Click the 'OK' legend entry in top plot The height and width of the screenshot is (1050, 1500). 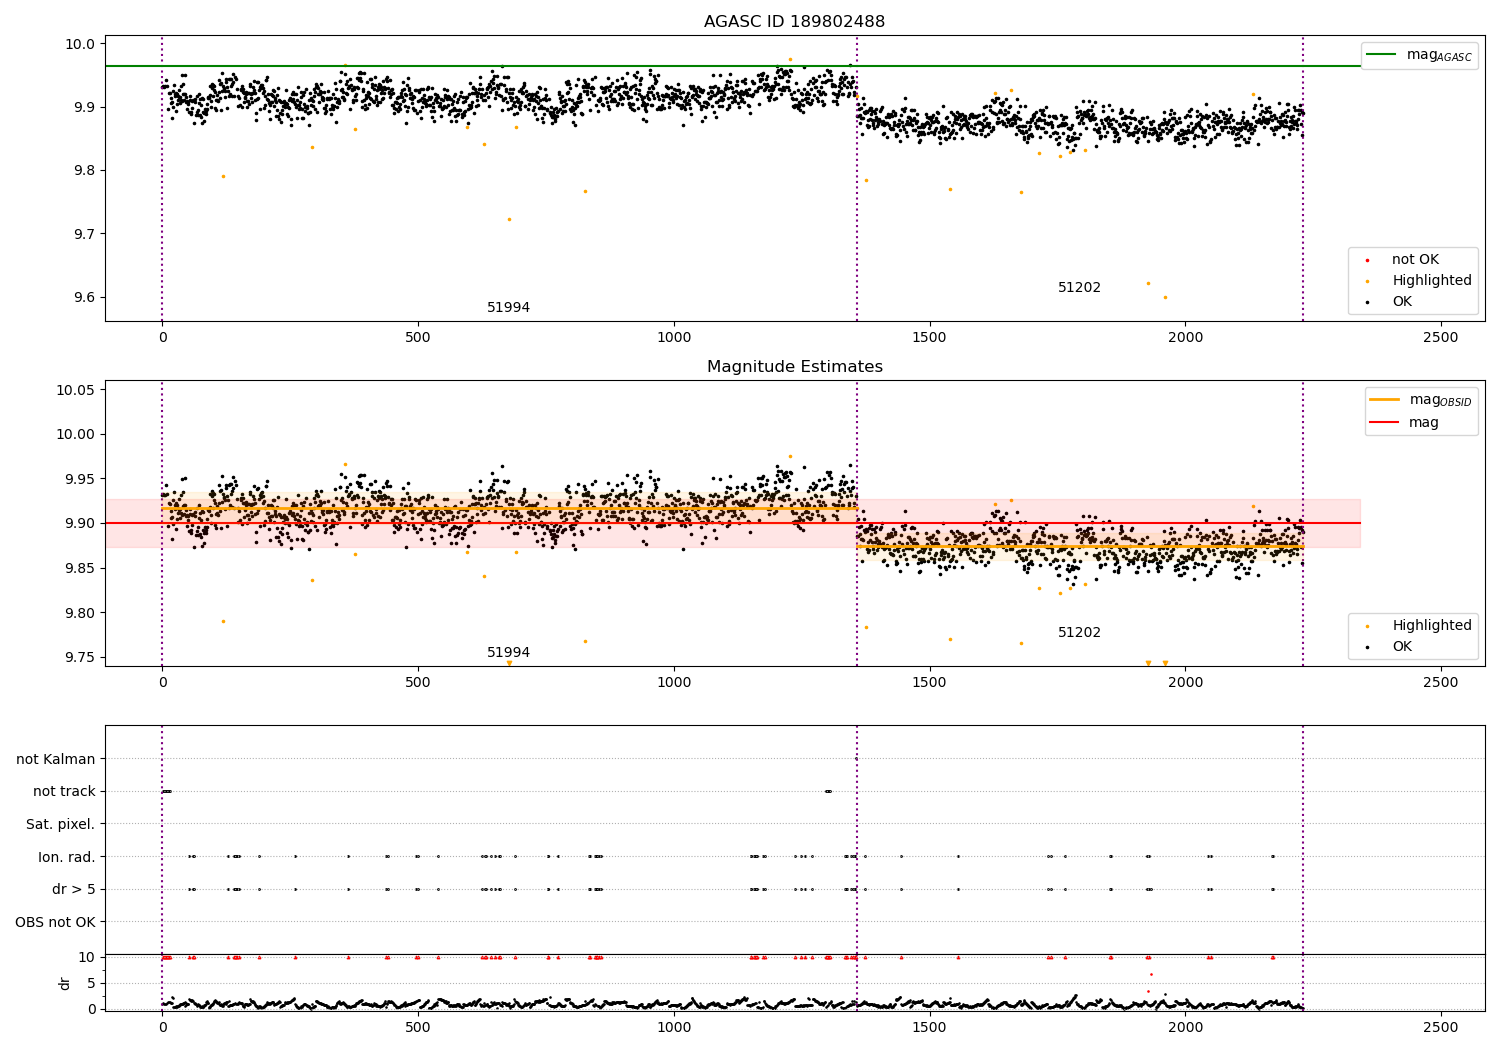(1402, 302)
